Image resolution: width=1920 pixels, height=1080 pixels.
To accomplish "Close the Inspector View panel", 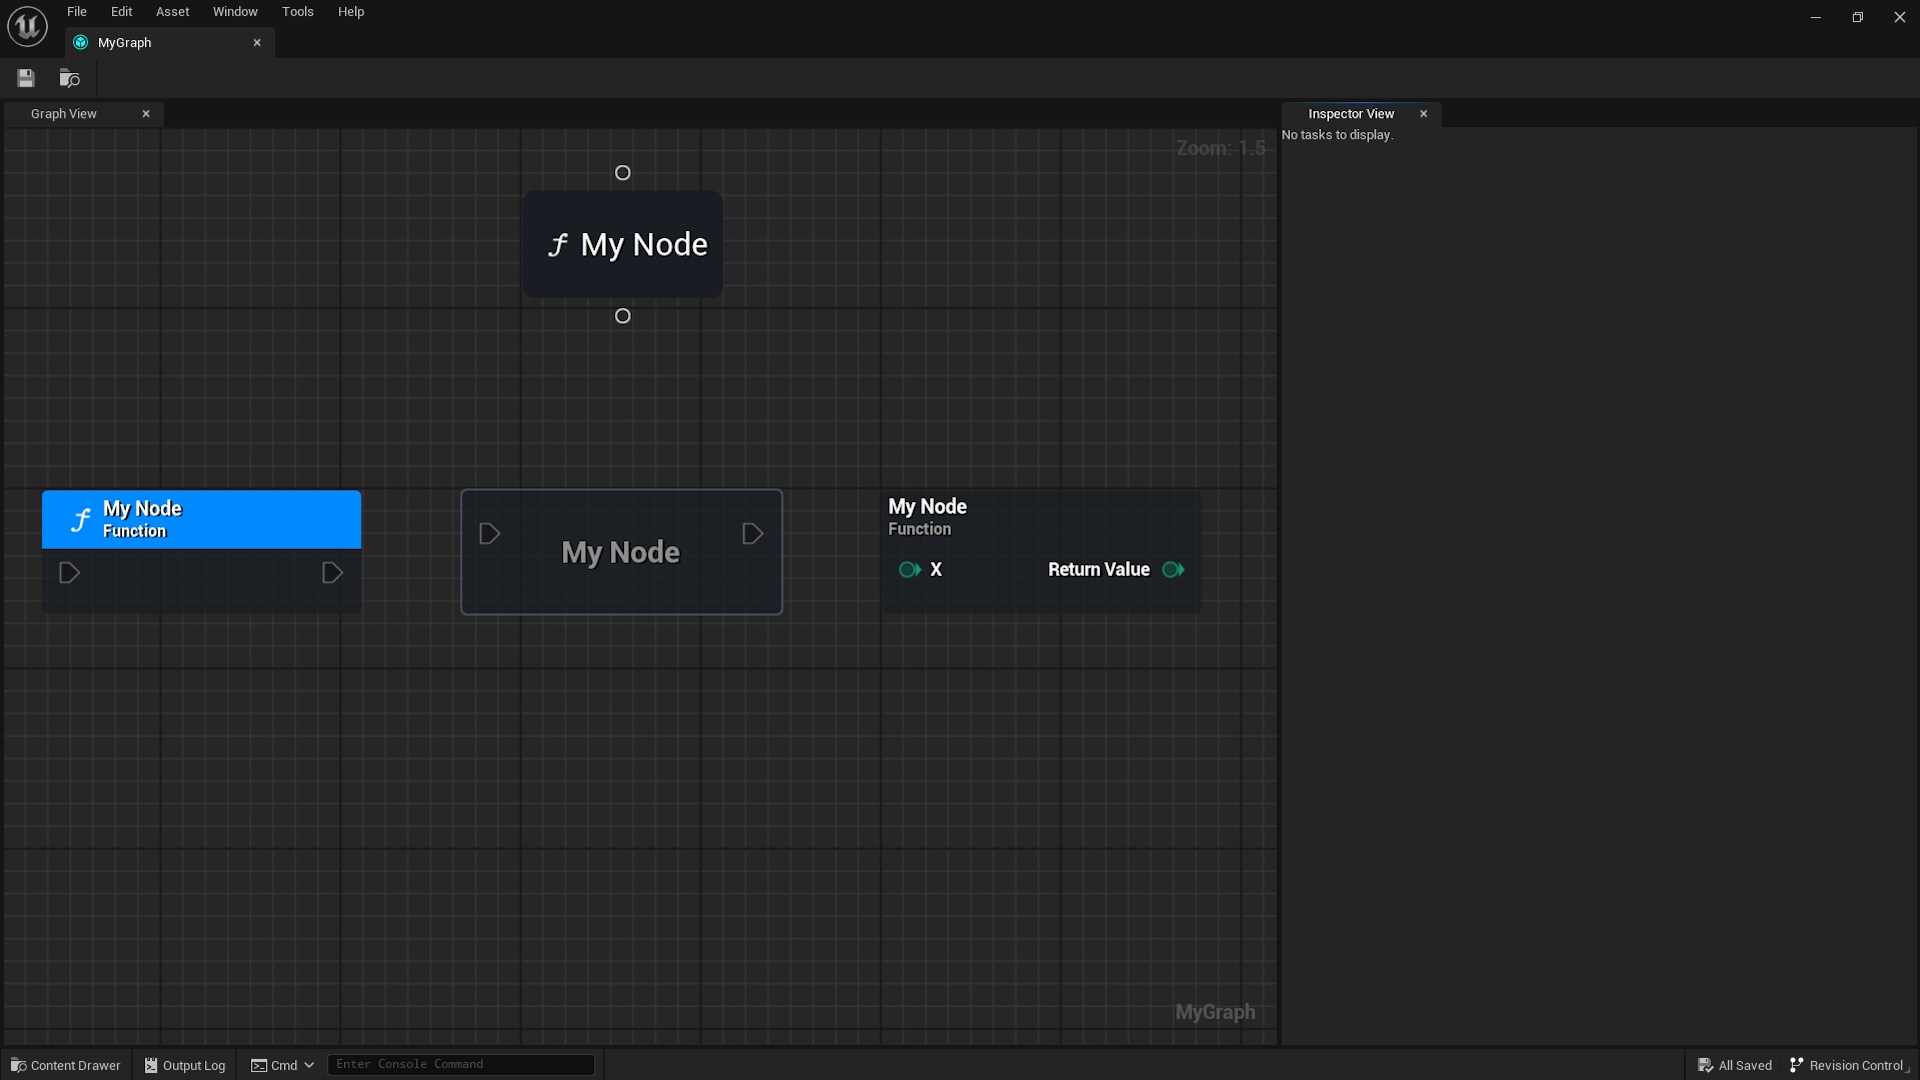I will (1423, 113).
